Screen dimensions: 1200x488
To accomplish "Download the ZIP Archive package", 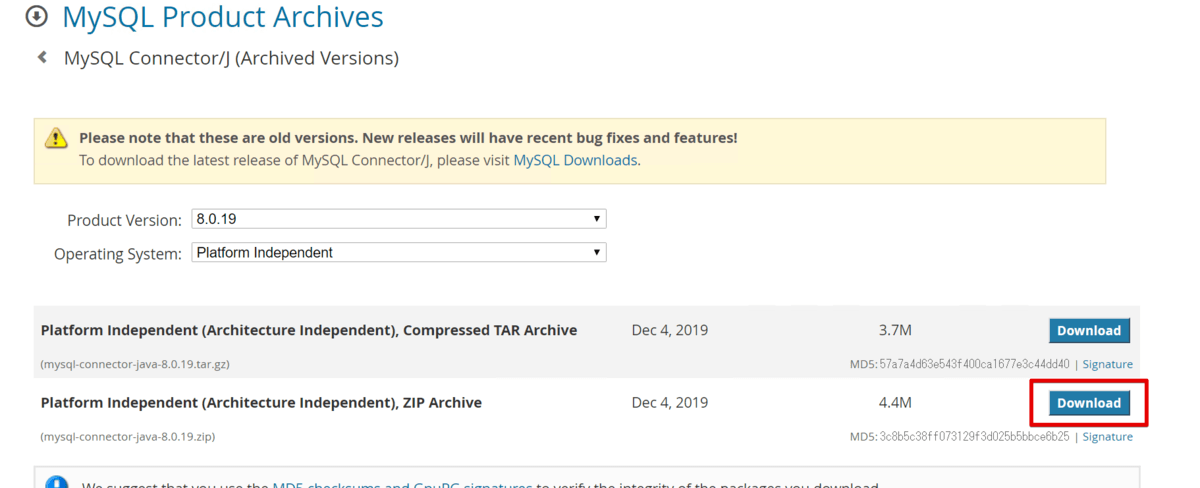I will (1088, 403).
